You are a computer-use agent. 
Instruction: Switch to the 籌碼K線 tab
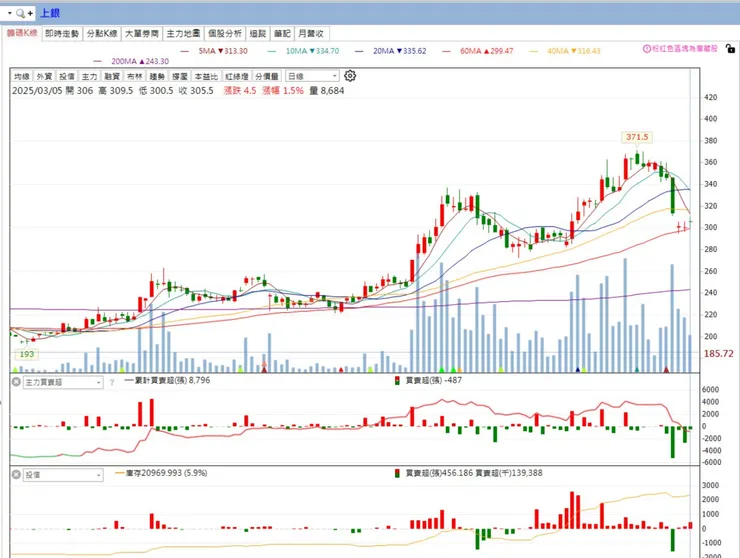click(22, 33)
